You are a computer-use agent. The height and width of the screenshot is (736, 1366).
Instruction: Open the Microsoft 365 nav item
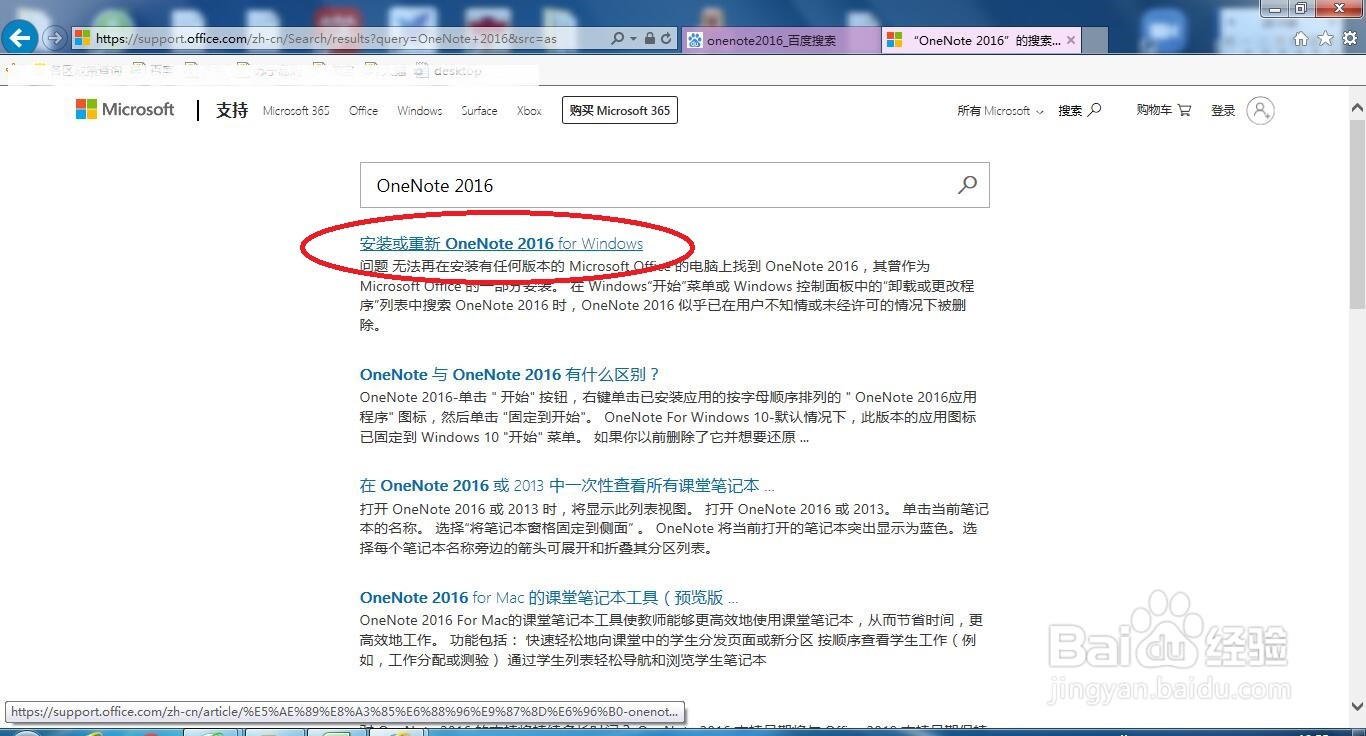coord(296,111)
